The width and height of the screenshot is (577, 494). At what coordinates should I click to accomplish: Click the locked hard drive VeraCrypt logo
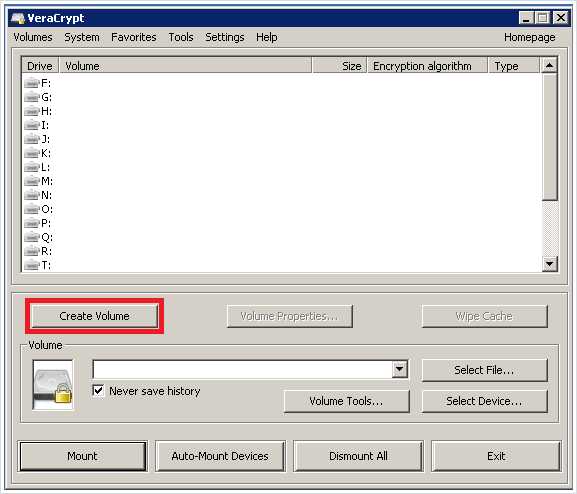coord(53,385)
